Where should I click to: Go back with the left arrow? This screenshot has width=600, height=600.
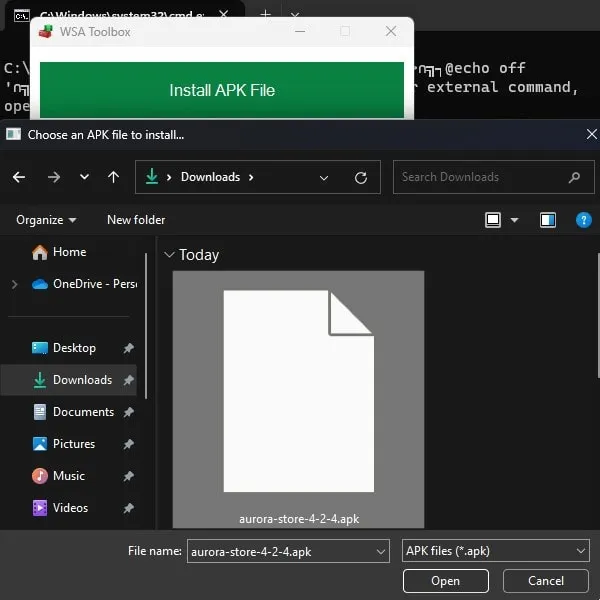point(19,177)
